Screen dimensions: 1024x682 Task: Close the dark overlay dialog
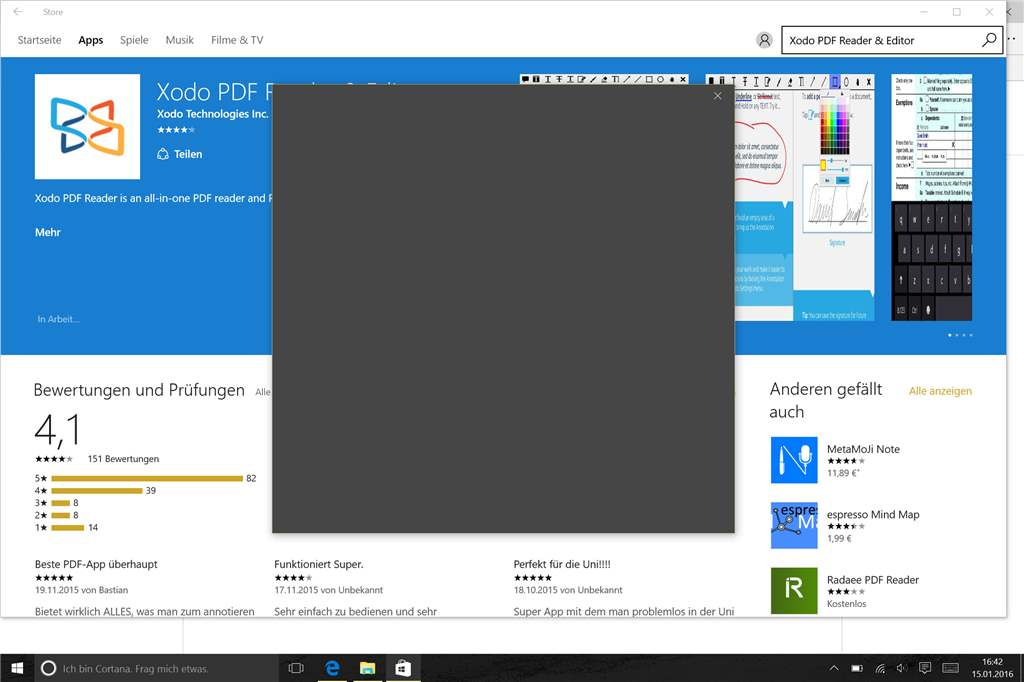718,95
